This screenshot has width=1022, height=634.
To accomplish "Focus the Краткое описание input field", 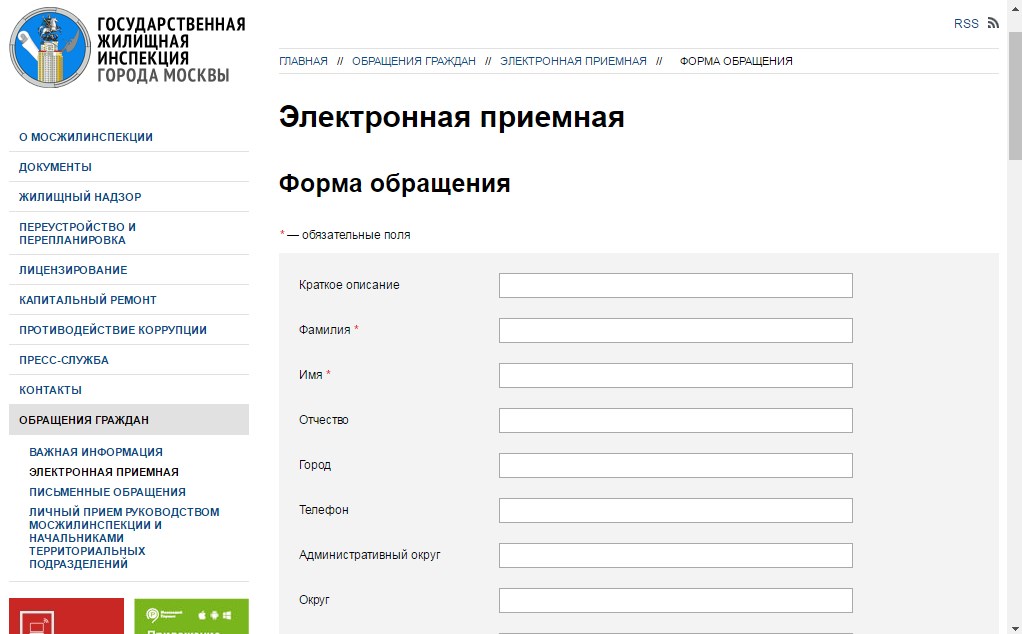I will [x=675, y=286].
